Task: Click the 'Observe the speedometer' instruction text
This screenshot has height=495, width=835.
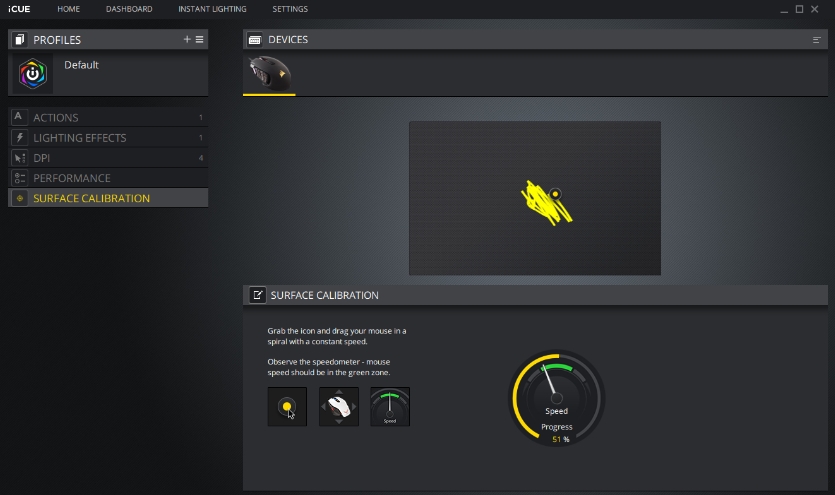Action: tap(329, 367)
